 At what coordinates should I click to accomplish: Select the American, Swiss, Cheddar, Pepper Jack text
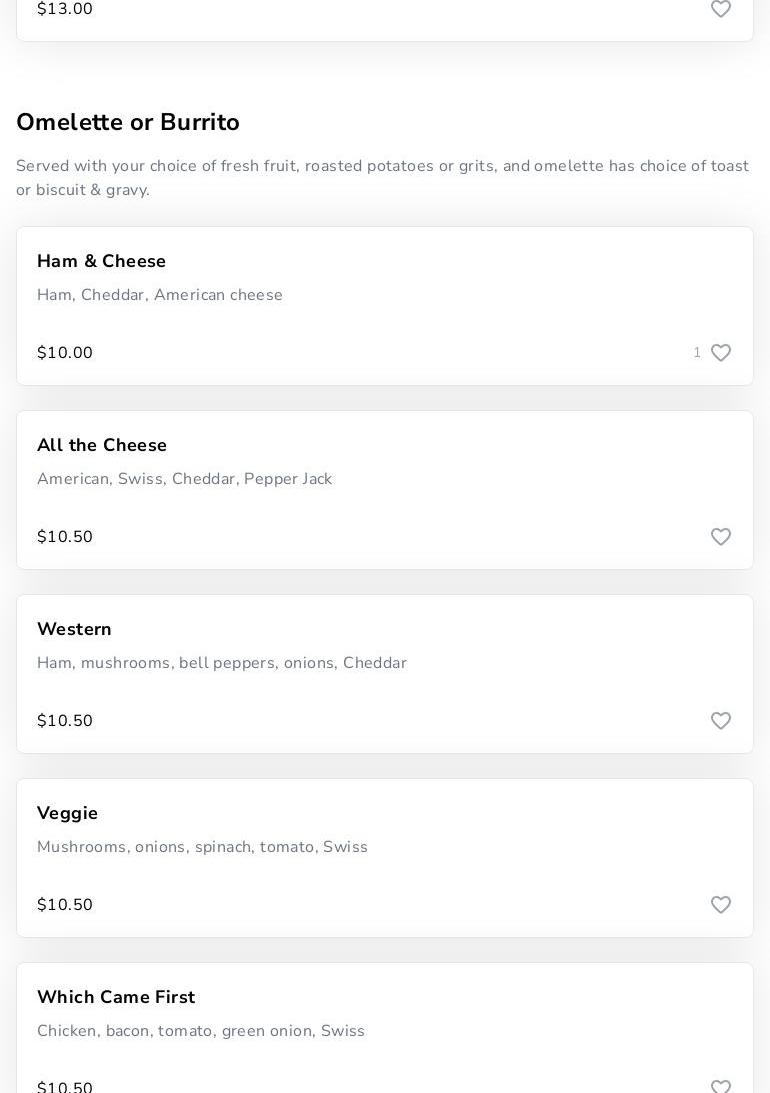click(184, 479)
